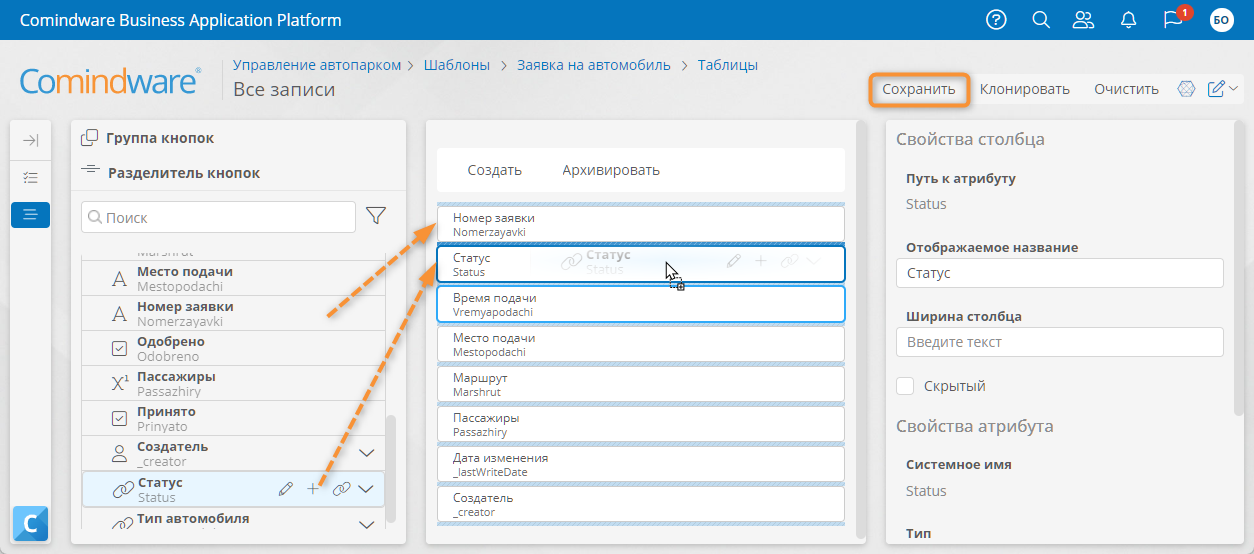
Task: Click the Сохранить button
Action: click(919, 89)
